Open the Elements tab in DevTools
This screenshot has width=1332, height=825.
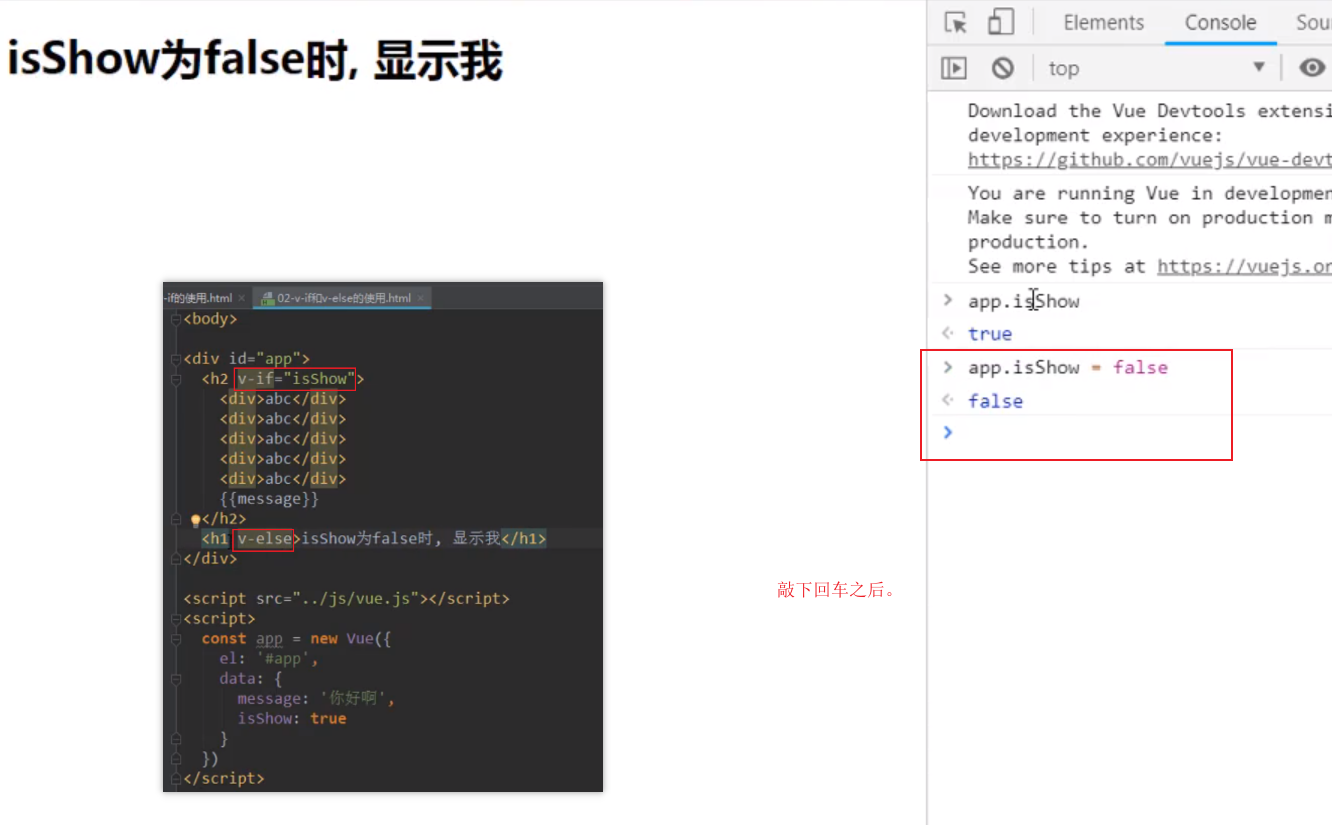[1104, 22]
